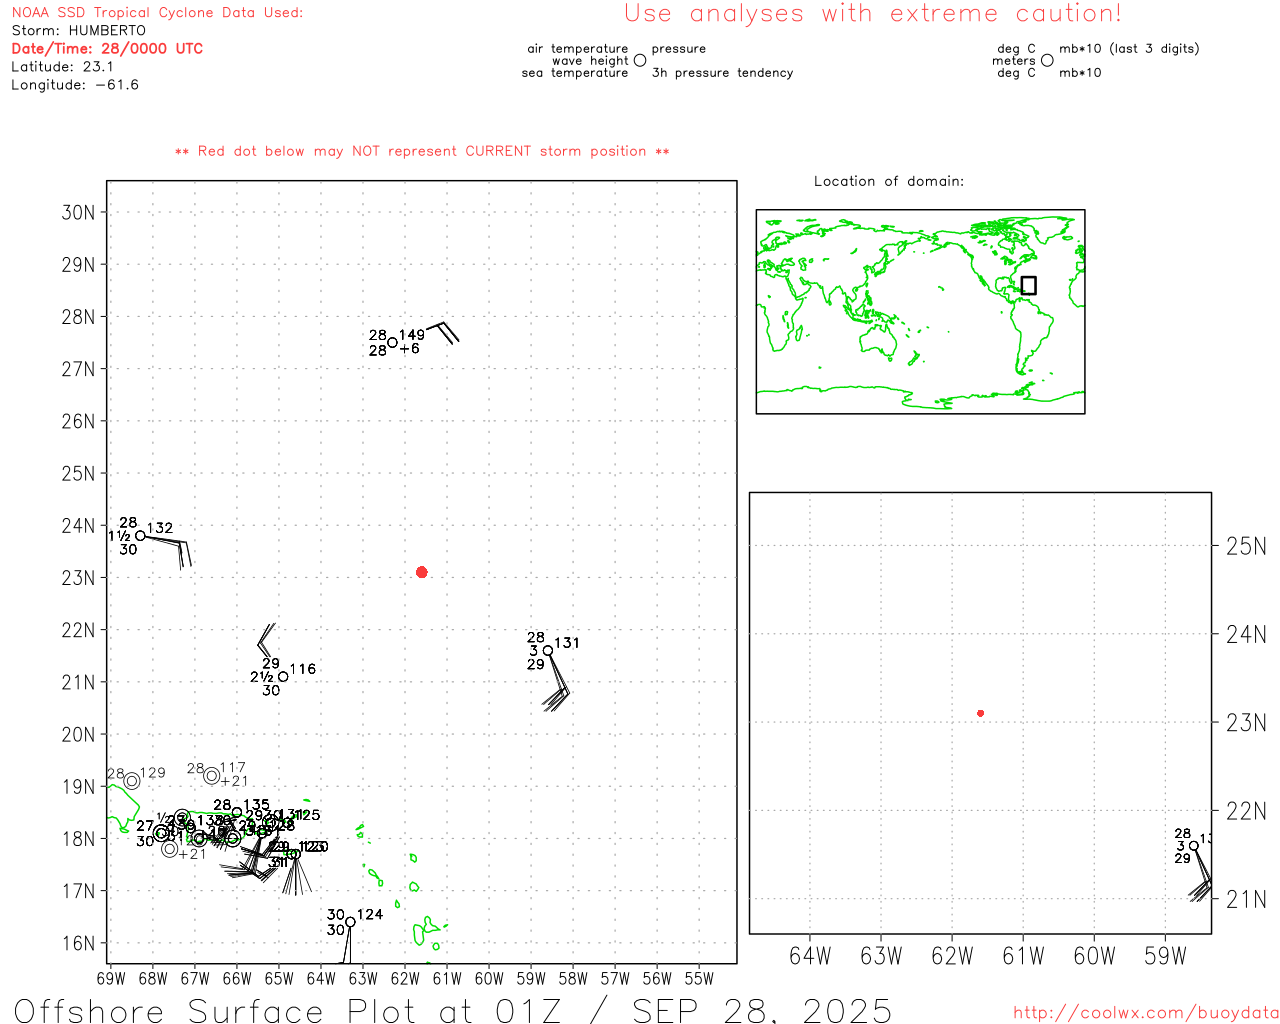Click the '62W' main map longitude label
The image size is (1280, 1024).
405,978
